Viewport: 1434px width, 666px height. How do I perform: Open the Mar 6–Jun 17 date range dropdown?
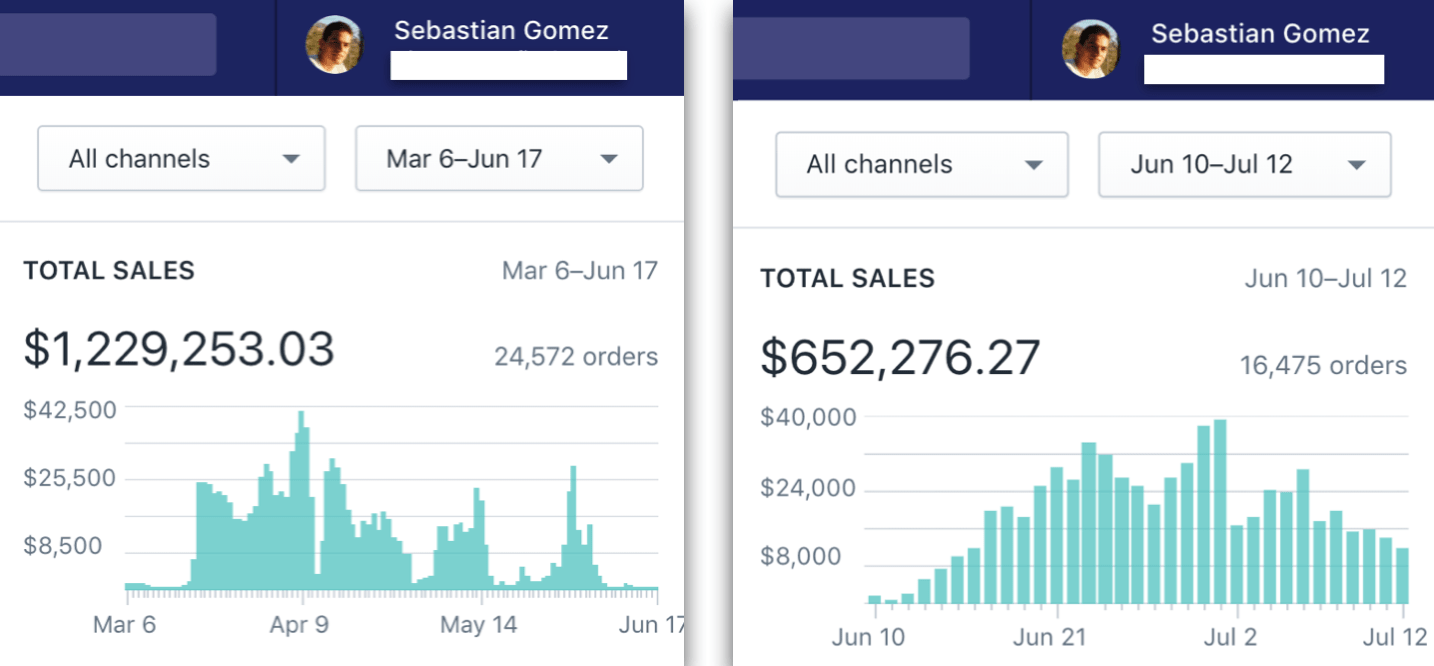pyautogui.click(x=499, y=158)
